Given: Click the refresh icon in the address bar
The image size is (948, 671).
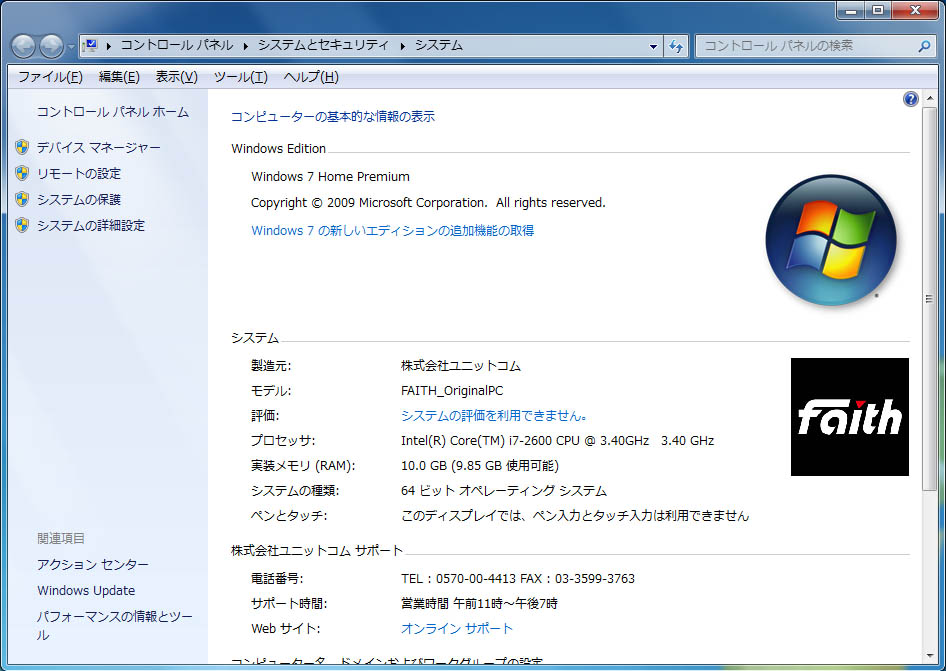Looking at the screenshot, I should 676,45.
